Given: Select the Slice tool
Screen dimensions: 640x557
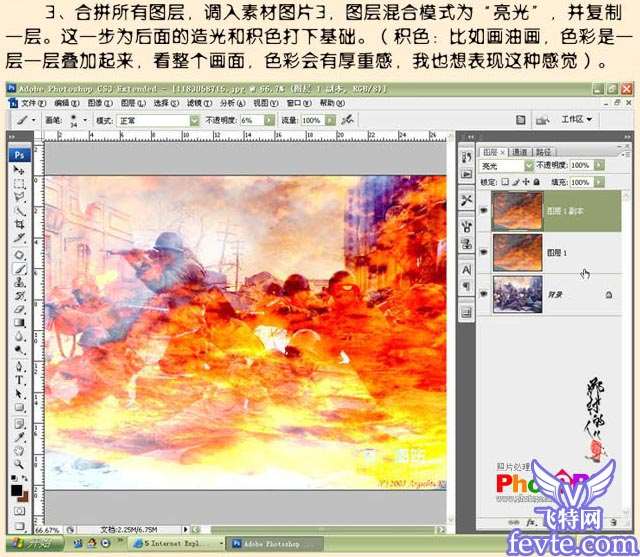Looking at the screenshot, I should [x=19, y=238].
